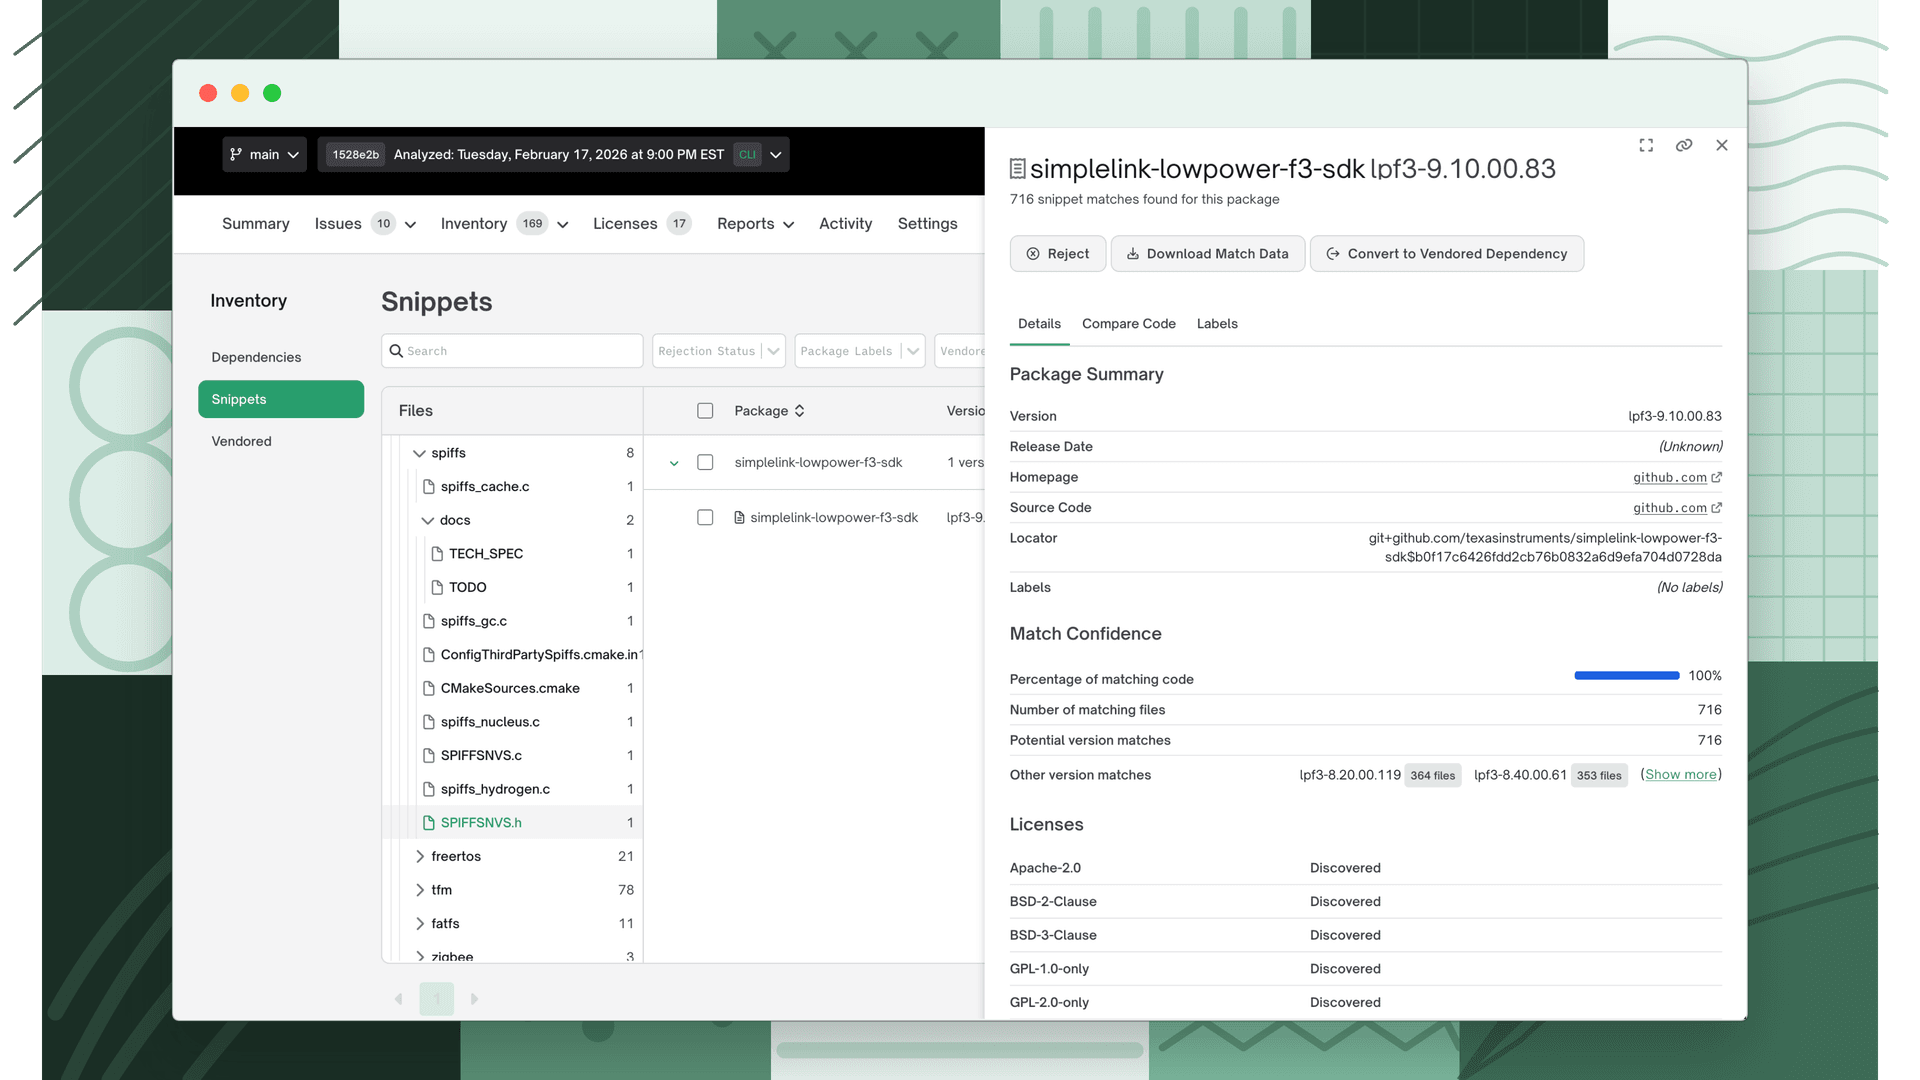Select the Details tab
This screenshot has width=1920, height=1080.
[1039, 324]
